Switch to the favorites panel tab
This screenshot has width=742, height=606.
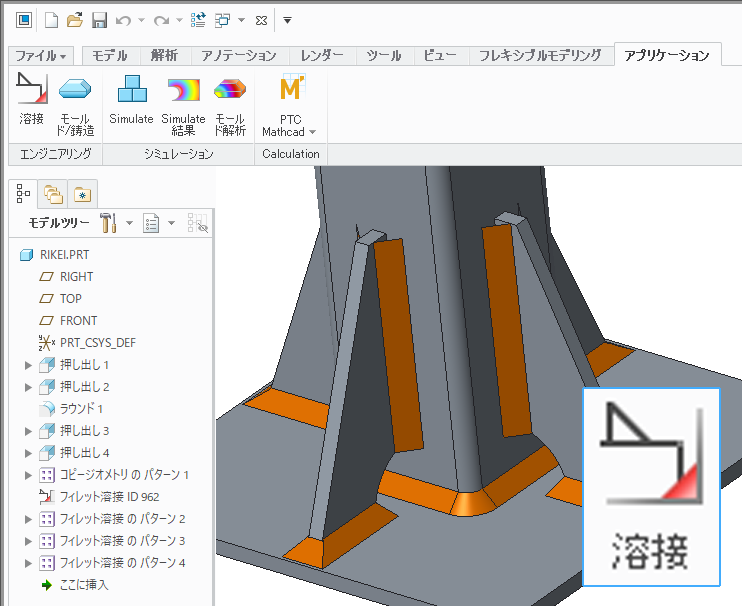[x=82, y=193]
